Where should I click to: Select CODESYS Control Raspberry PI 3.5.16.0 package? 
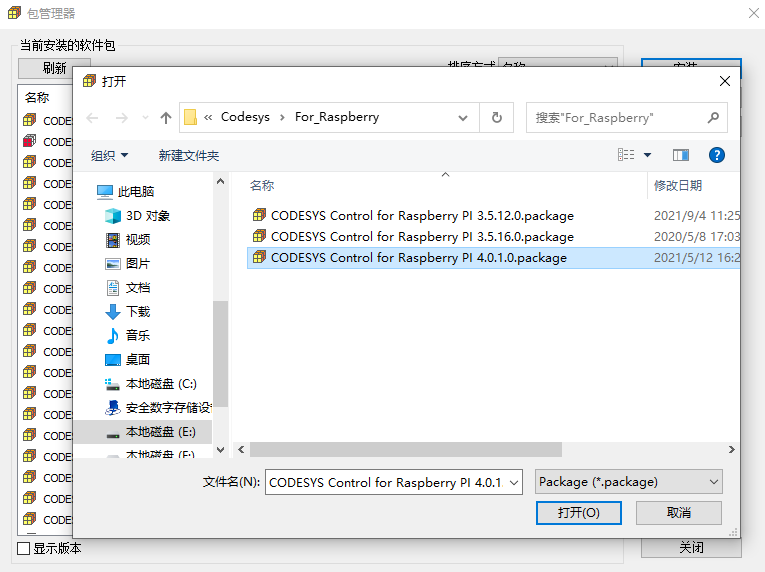pyautogui.click(x=421, y=237)
